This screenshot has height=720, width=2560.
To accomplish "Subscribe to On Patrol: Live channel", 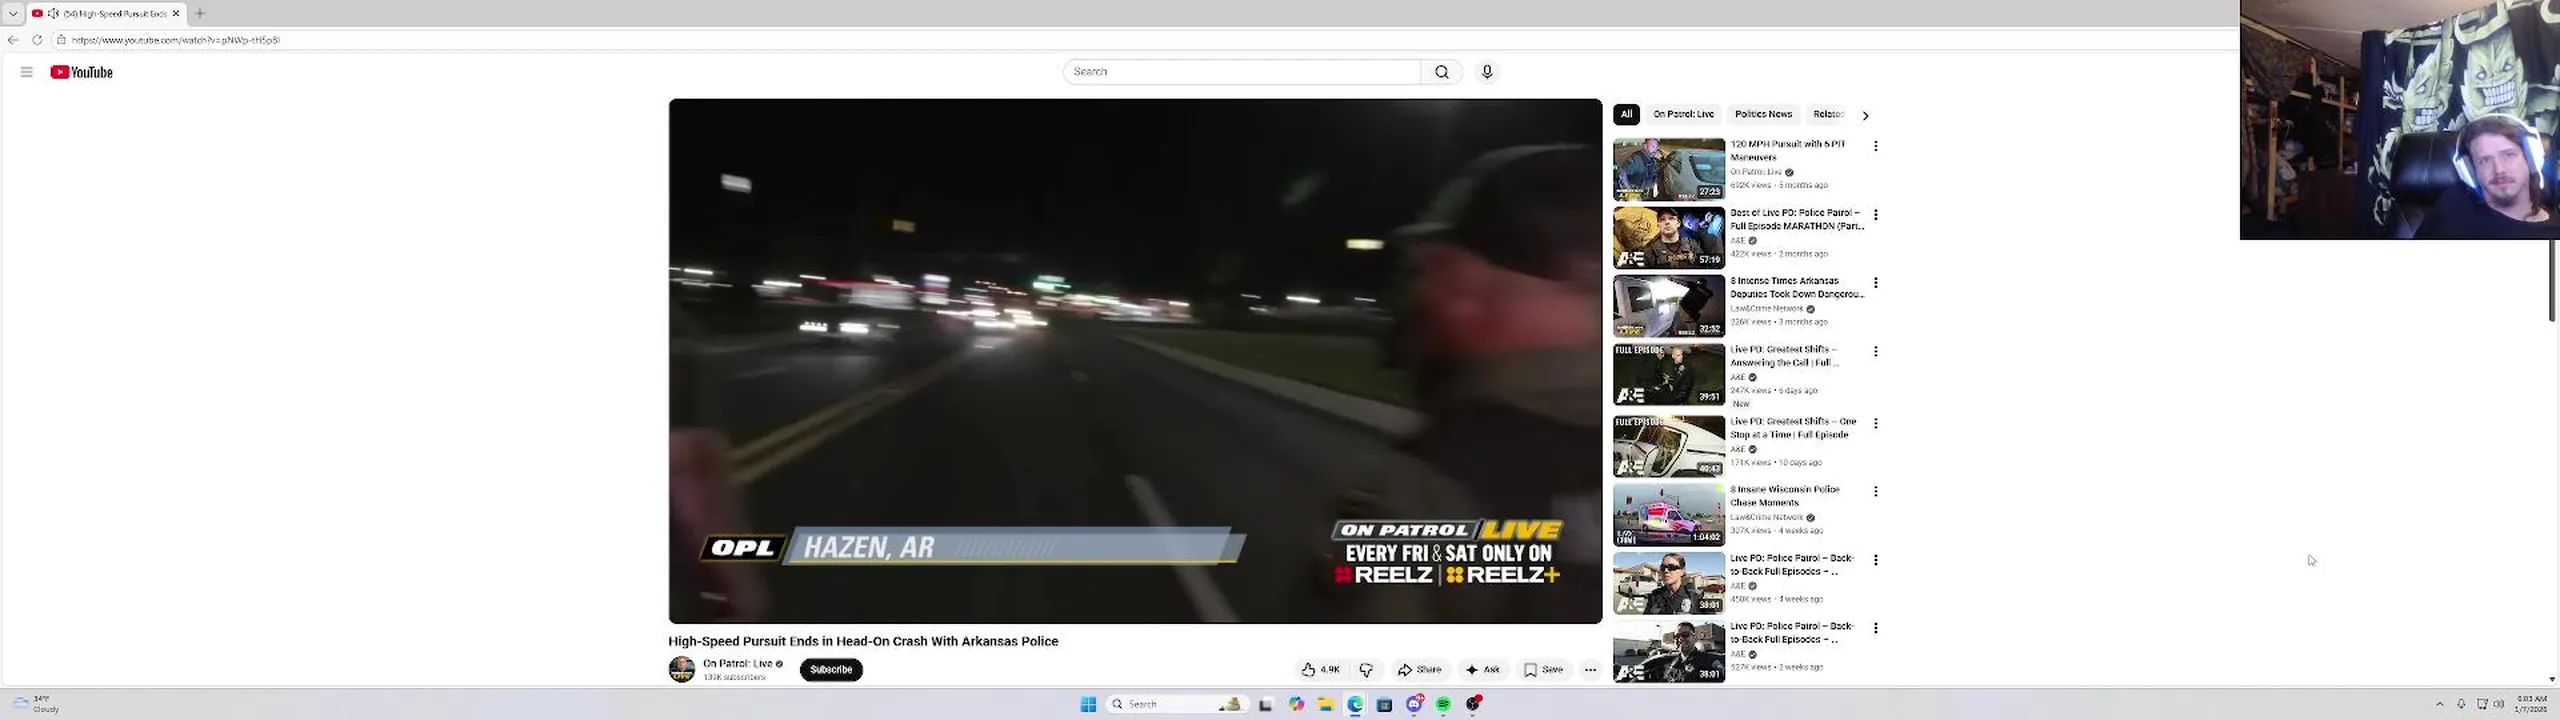I will pyautogui.click(x=831, y=670).
